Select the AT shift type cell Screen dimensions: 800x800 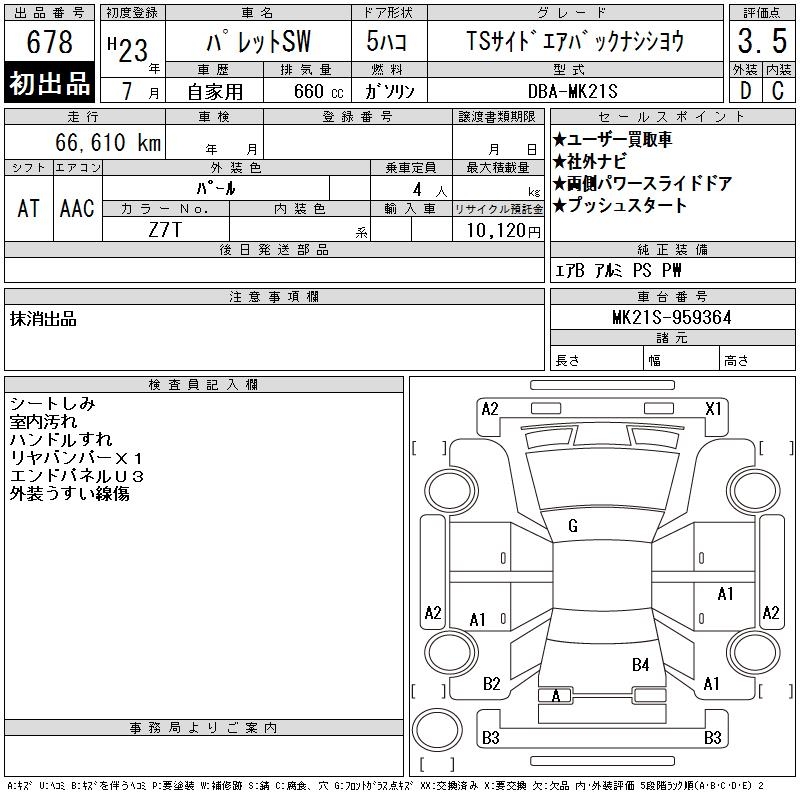click(28, 208)
